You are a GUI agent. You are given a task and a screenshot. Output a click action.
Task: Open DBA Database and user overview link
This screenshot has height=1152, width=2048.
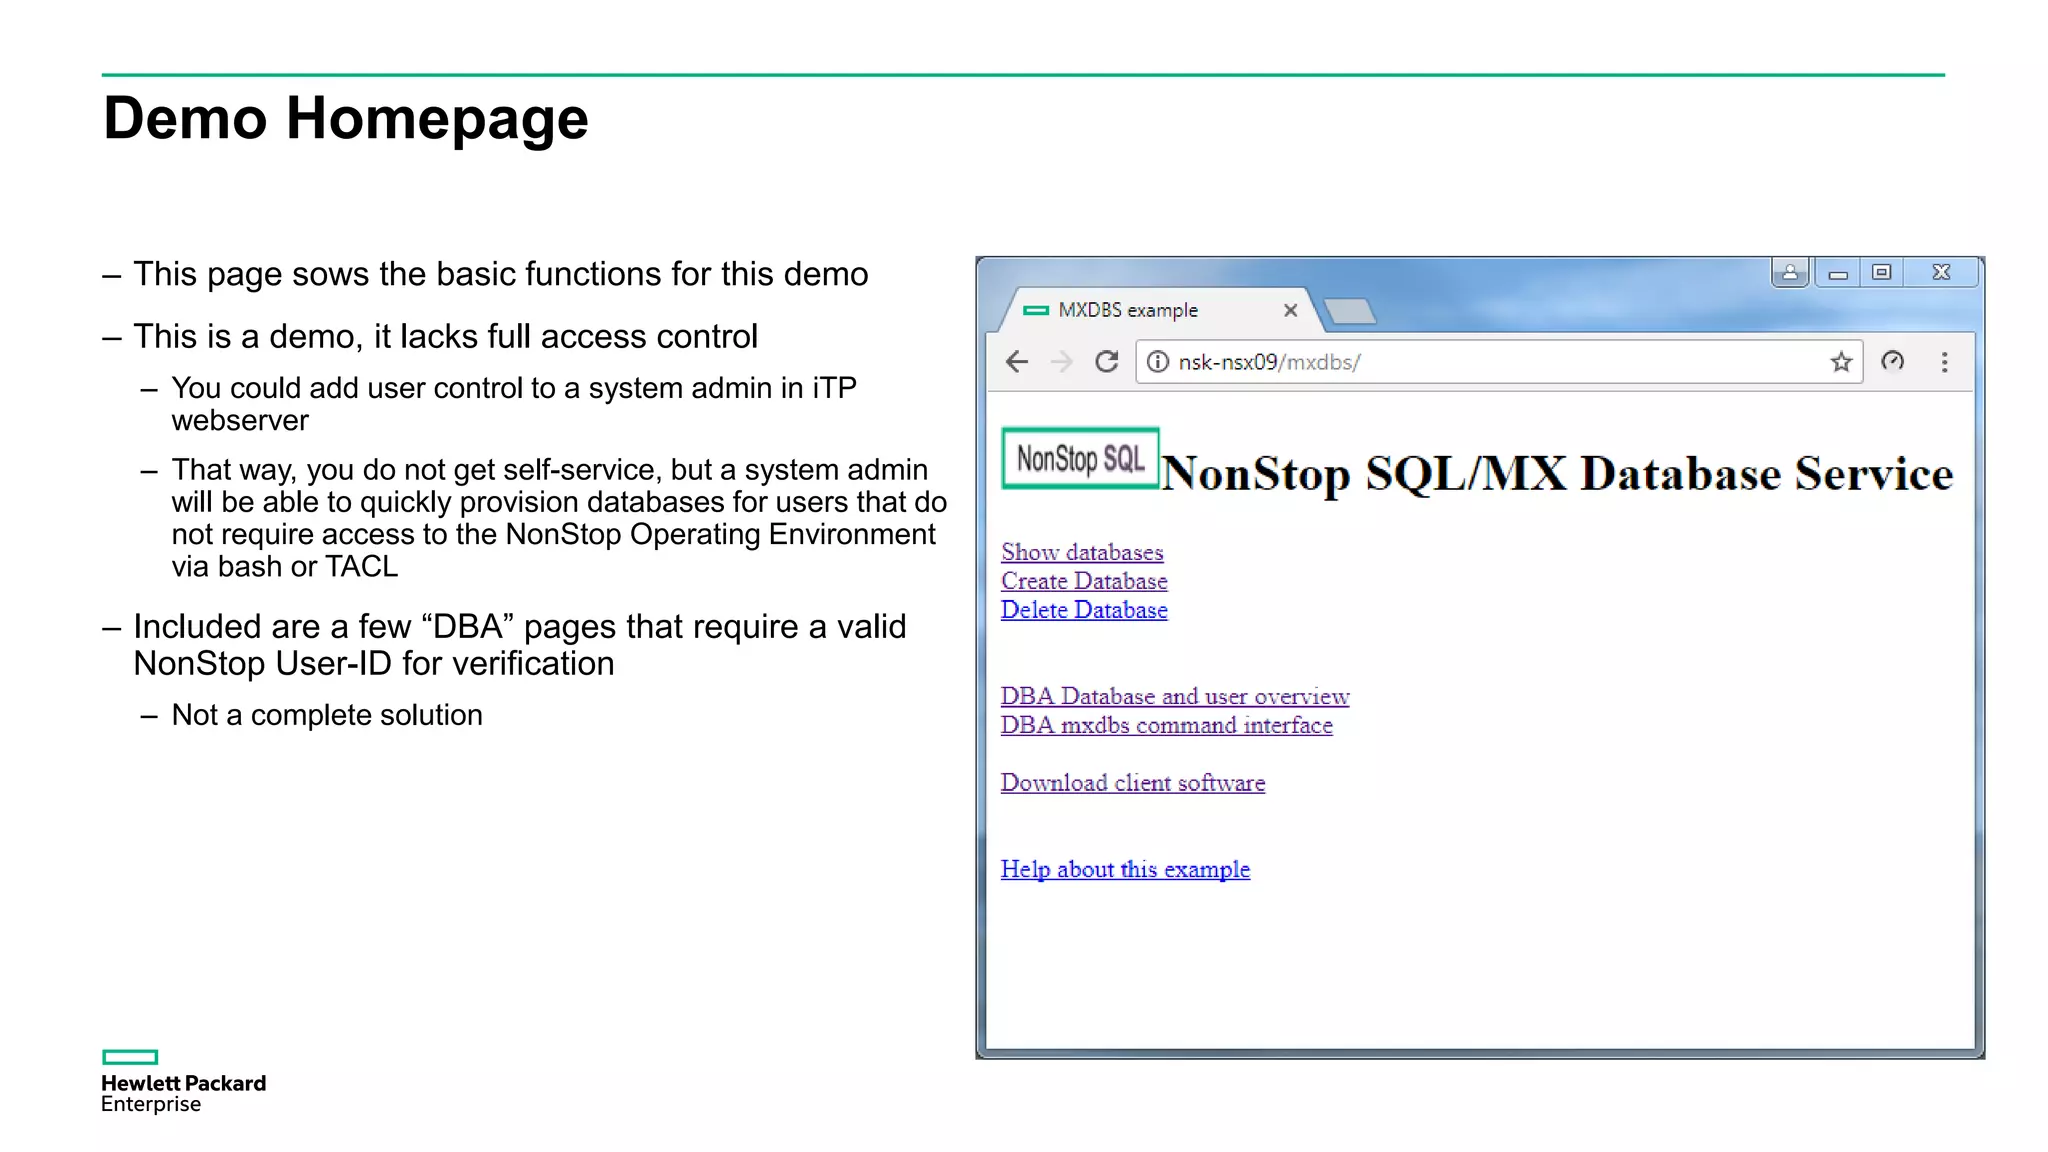pos(1175,696)
